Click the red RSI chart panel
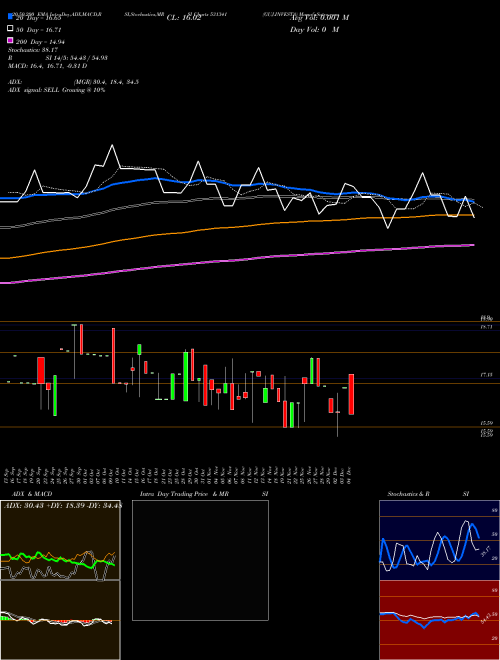The image size is (500, 660). 439,620
